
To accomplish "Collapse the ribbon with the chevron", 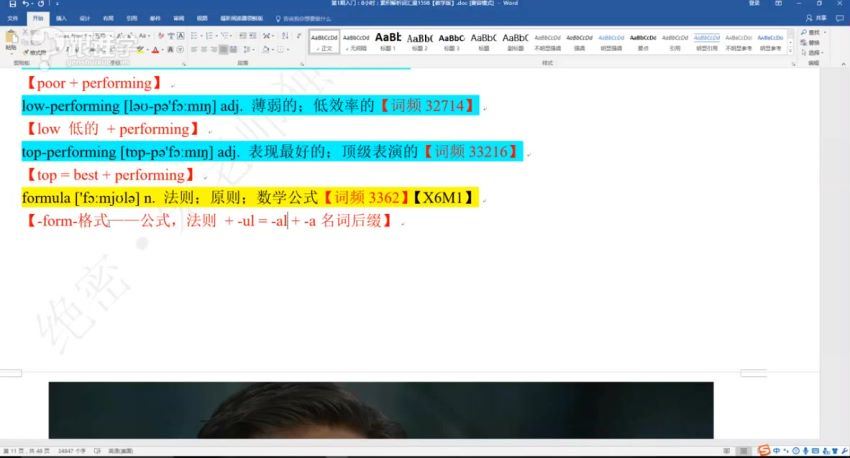I will (x=843, y=64).
